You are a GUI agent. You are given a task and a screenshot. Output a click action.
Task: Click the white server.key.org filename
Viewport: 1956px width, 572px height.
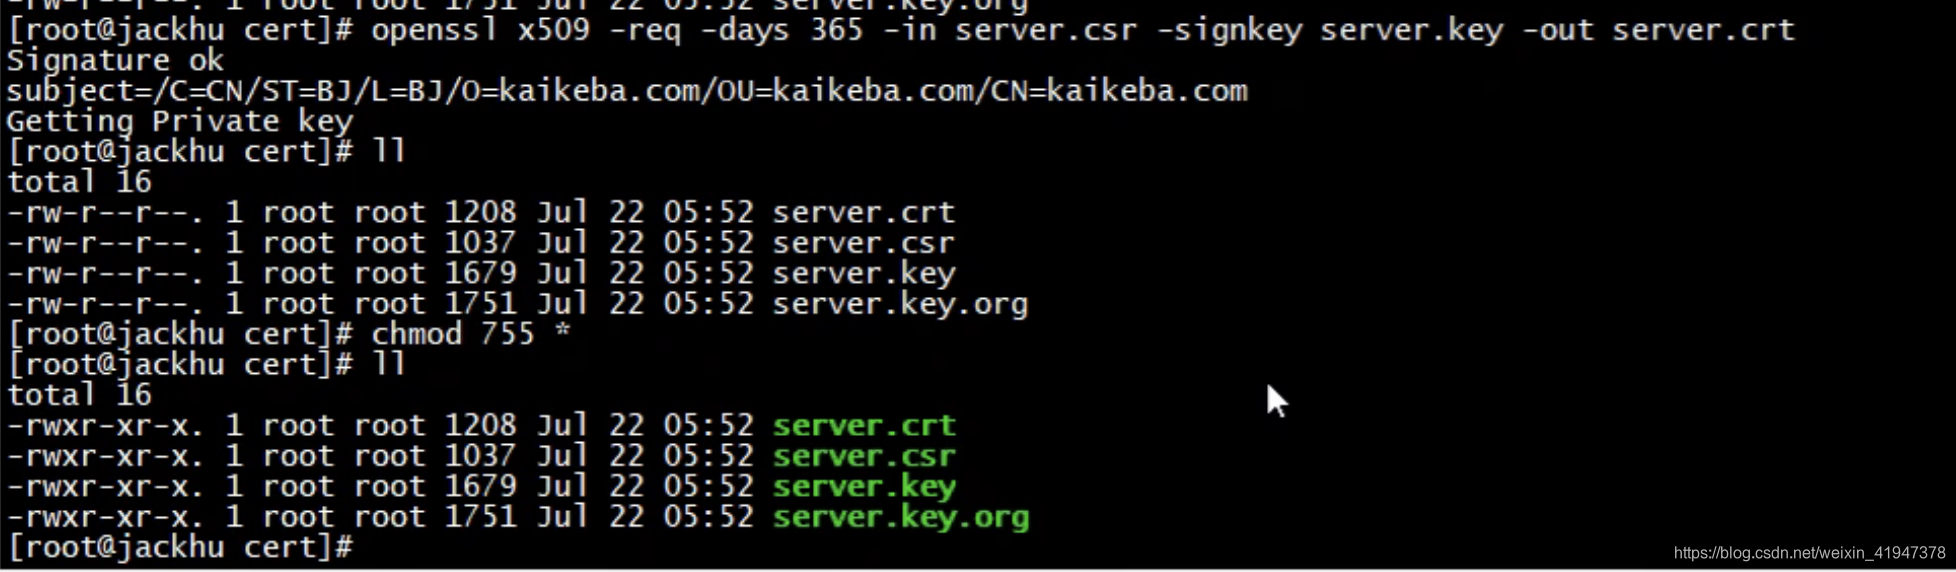click(900, 304)
